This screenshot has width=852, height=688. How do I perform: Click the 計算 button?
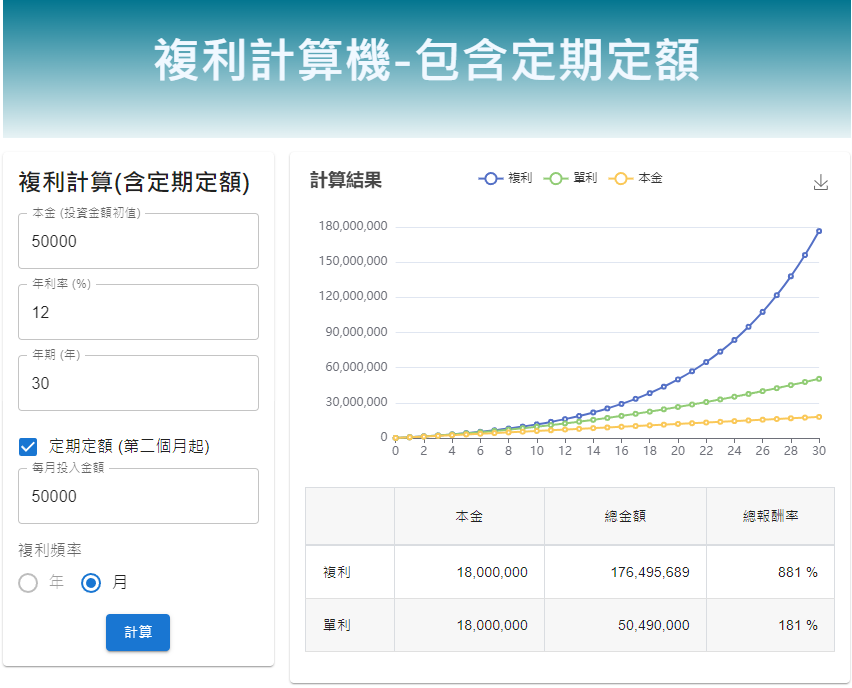pos(138,632)
